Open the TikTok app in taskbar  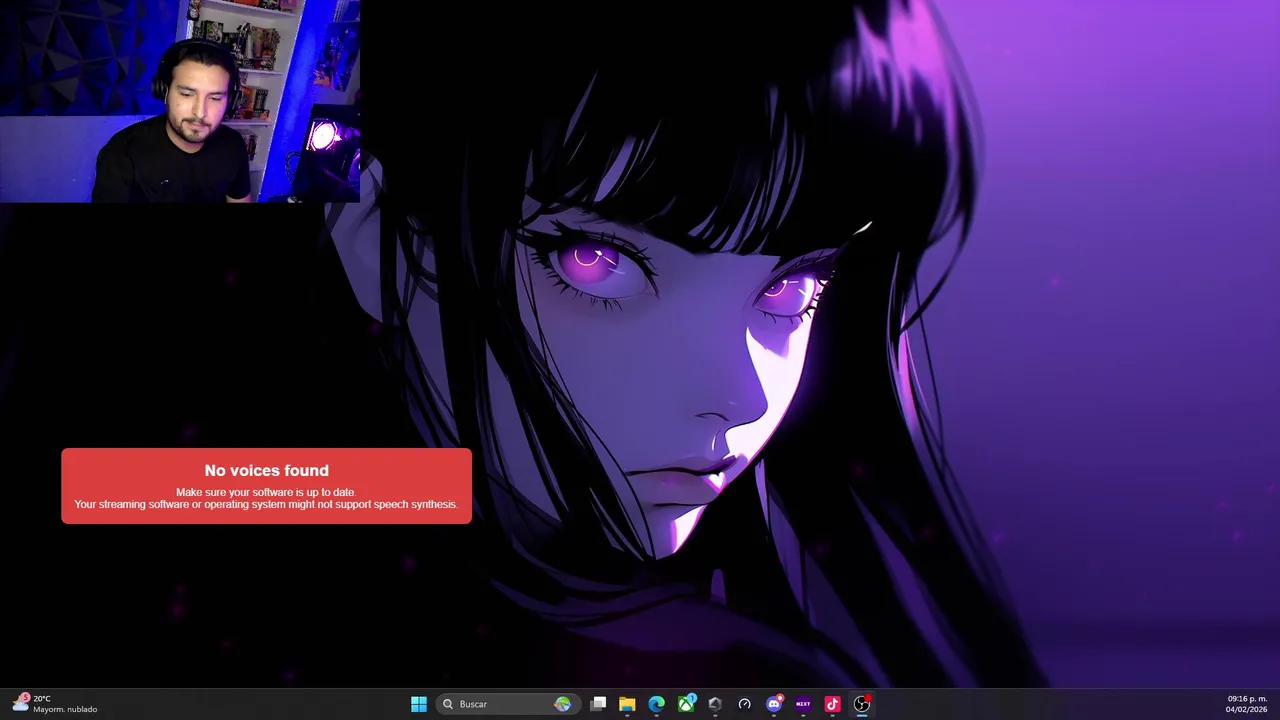(x=832, y=704)
